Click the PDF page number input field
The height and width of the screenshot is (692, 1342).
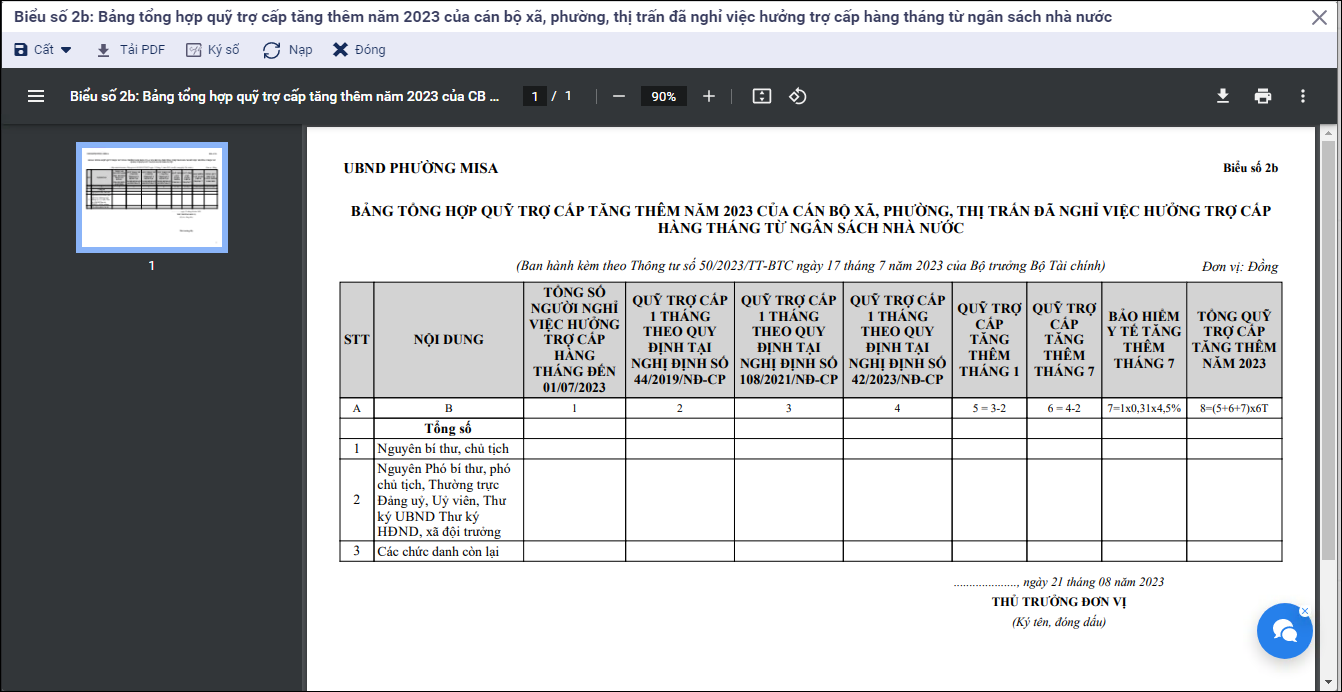pyautogui.click(x=535, y=96)
